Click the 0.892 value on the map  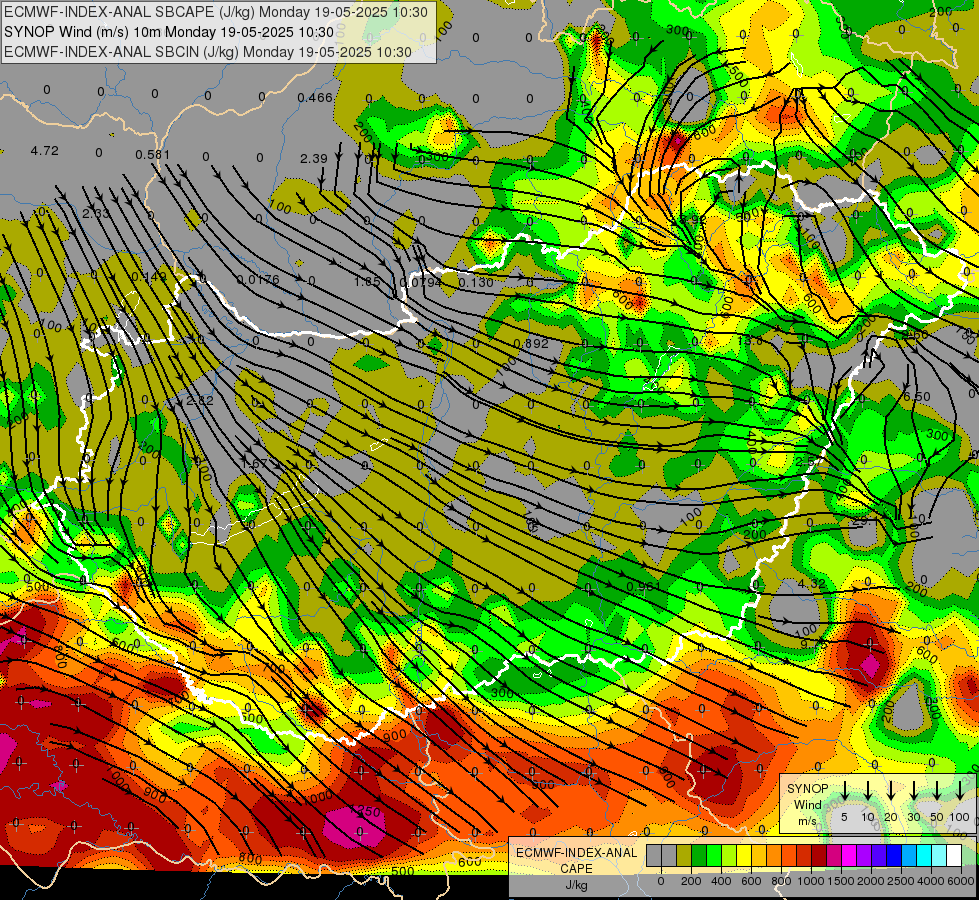(x=531, y=344)
